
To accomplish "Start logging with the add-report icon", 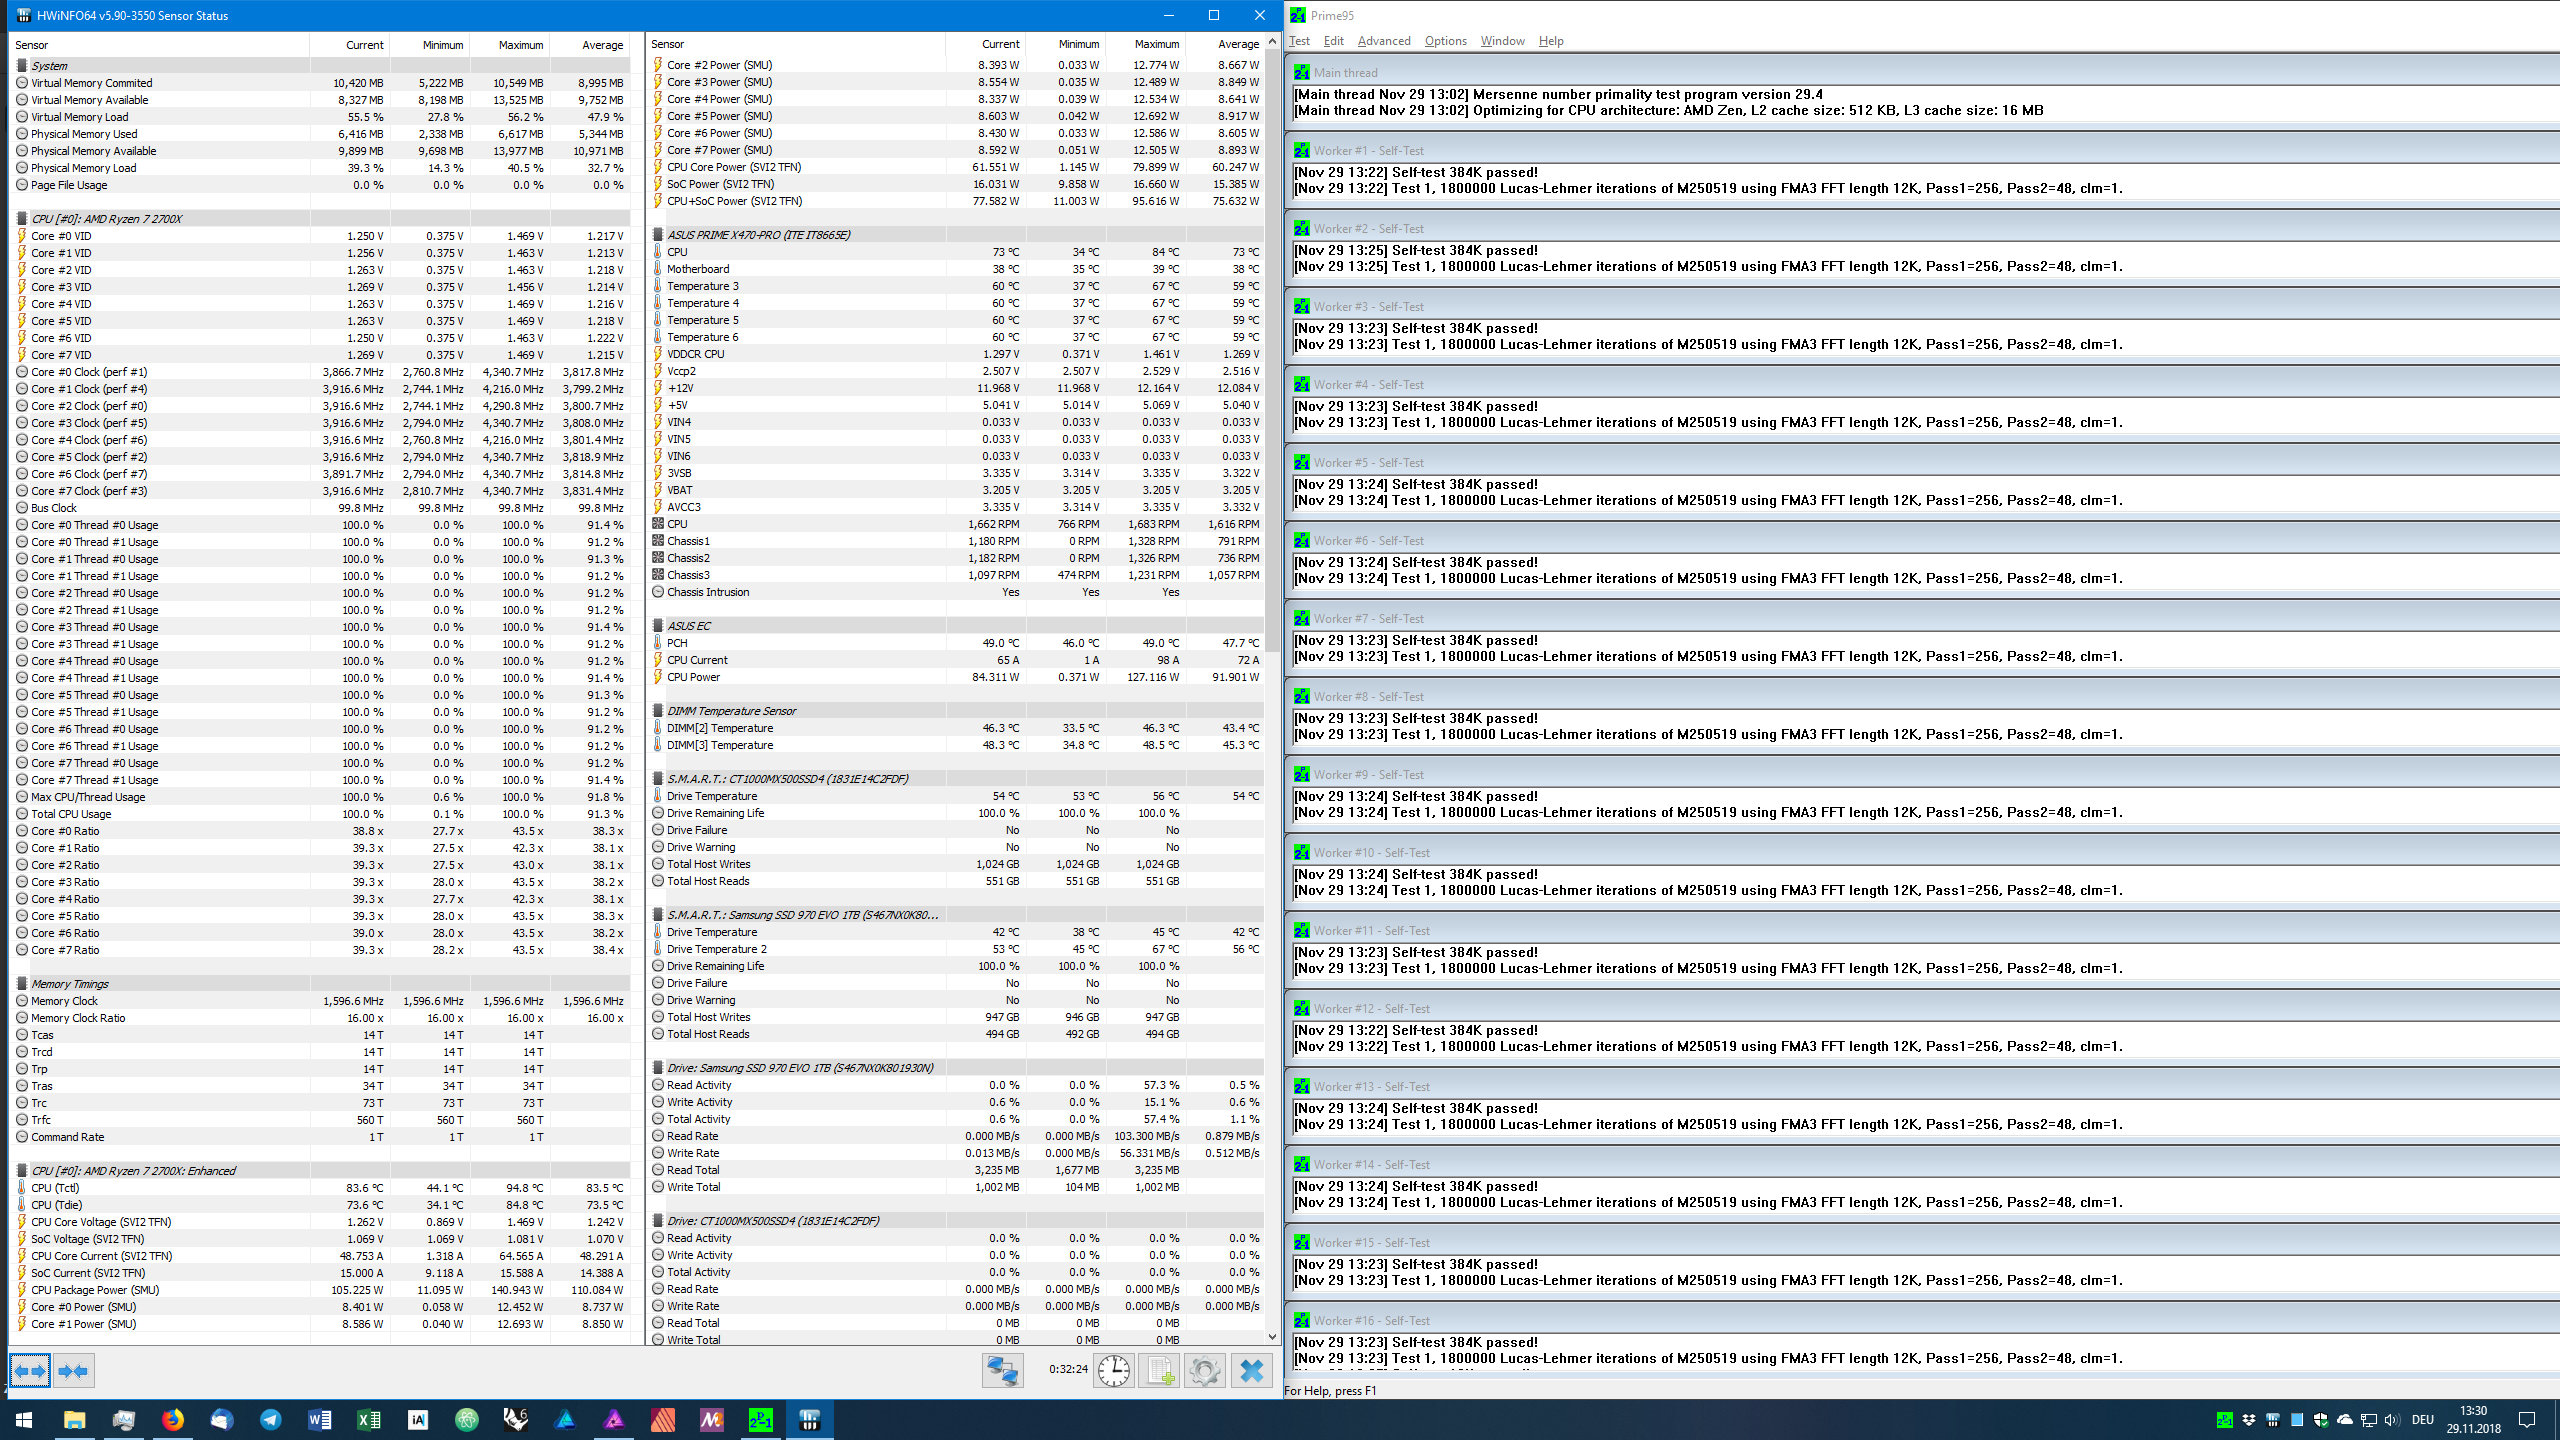I will click(x=1160, y=1371).
